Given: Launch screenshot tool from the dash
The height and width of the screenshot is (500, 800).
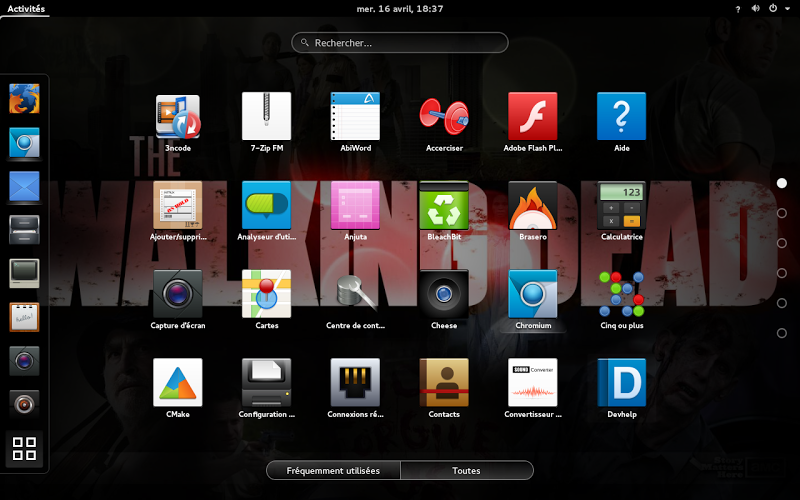Looking at the screenshot, I should tap(24, 361).
